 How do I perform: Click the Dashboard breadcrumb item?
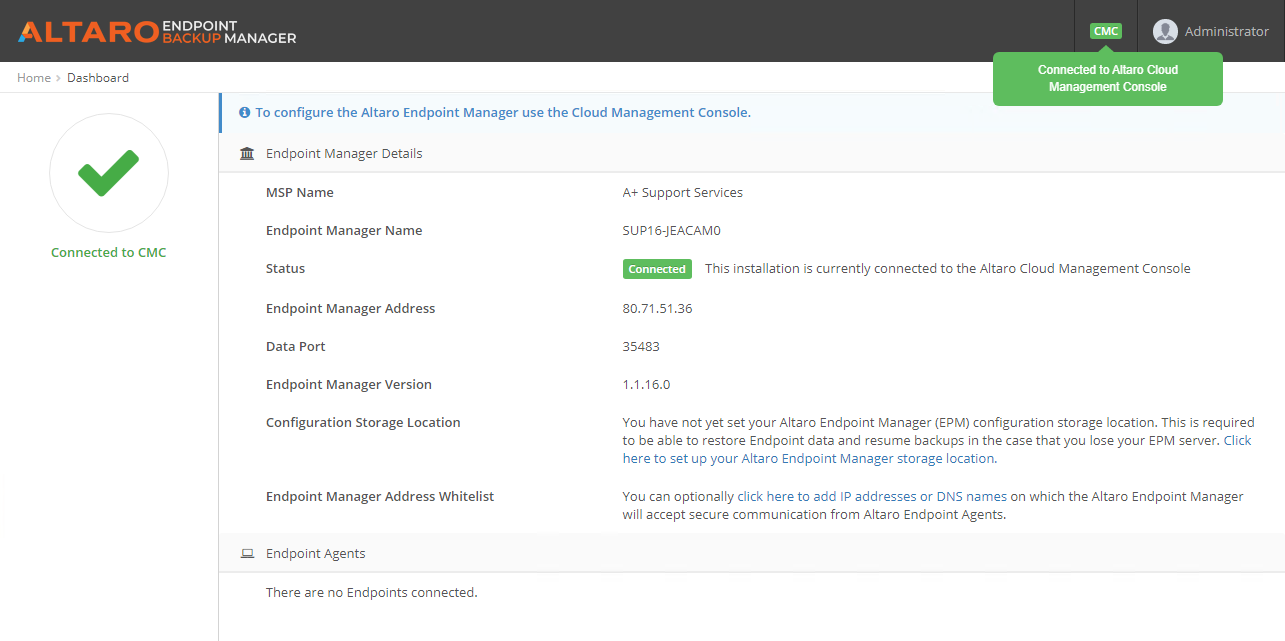tap(98, 77)
